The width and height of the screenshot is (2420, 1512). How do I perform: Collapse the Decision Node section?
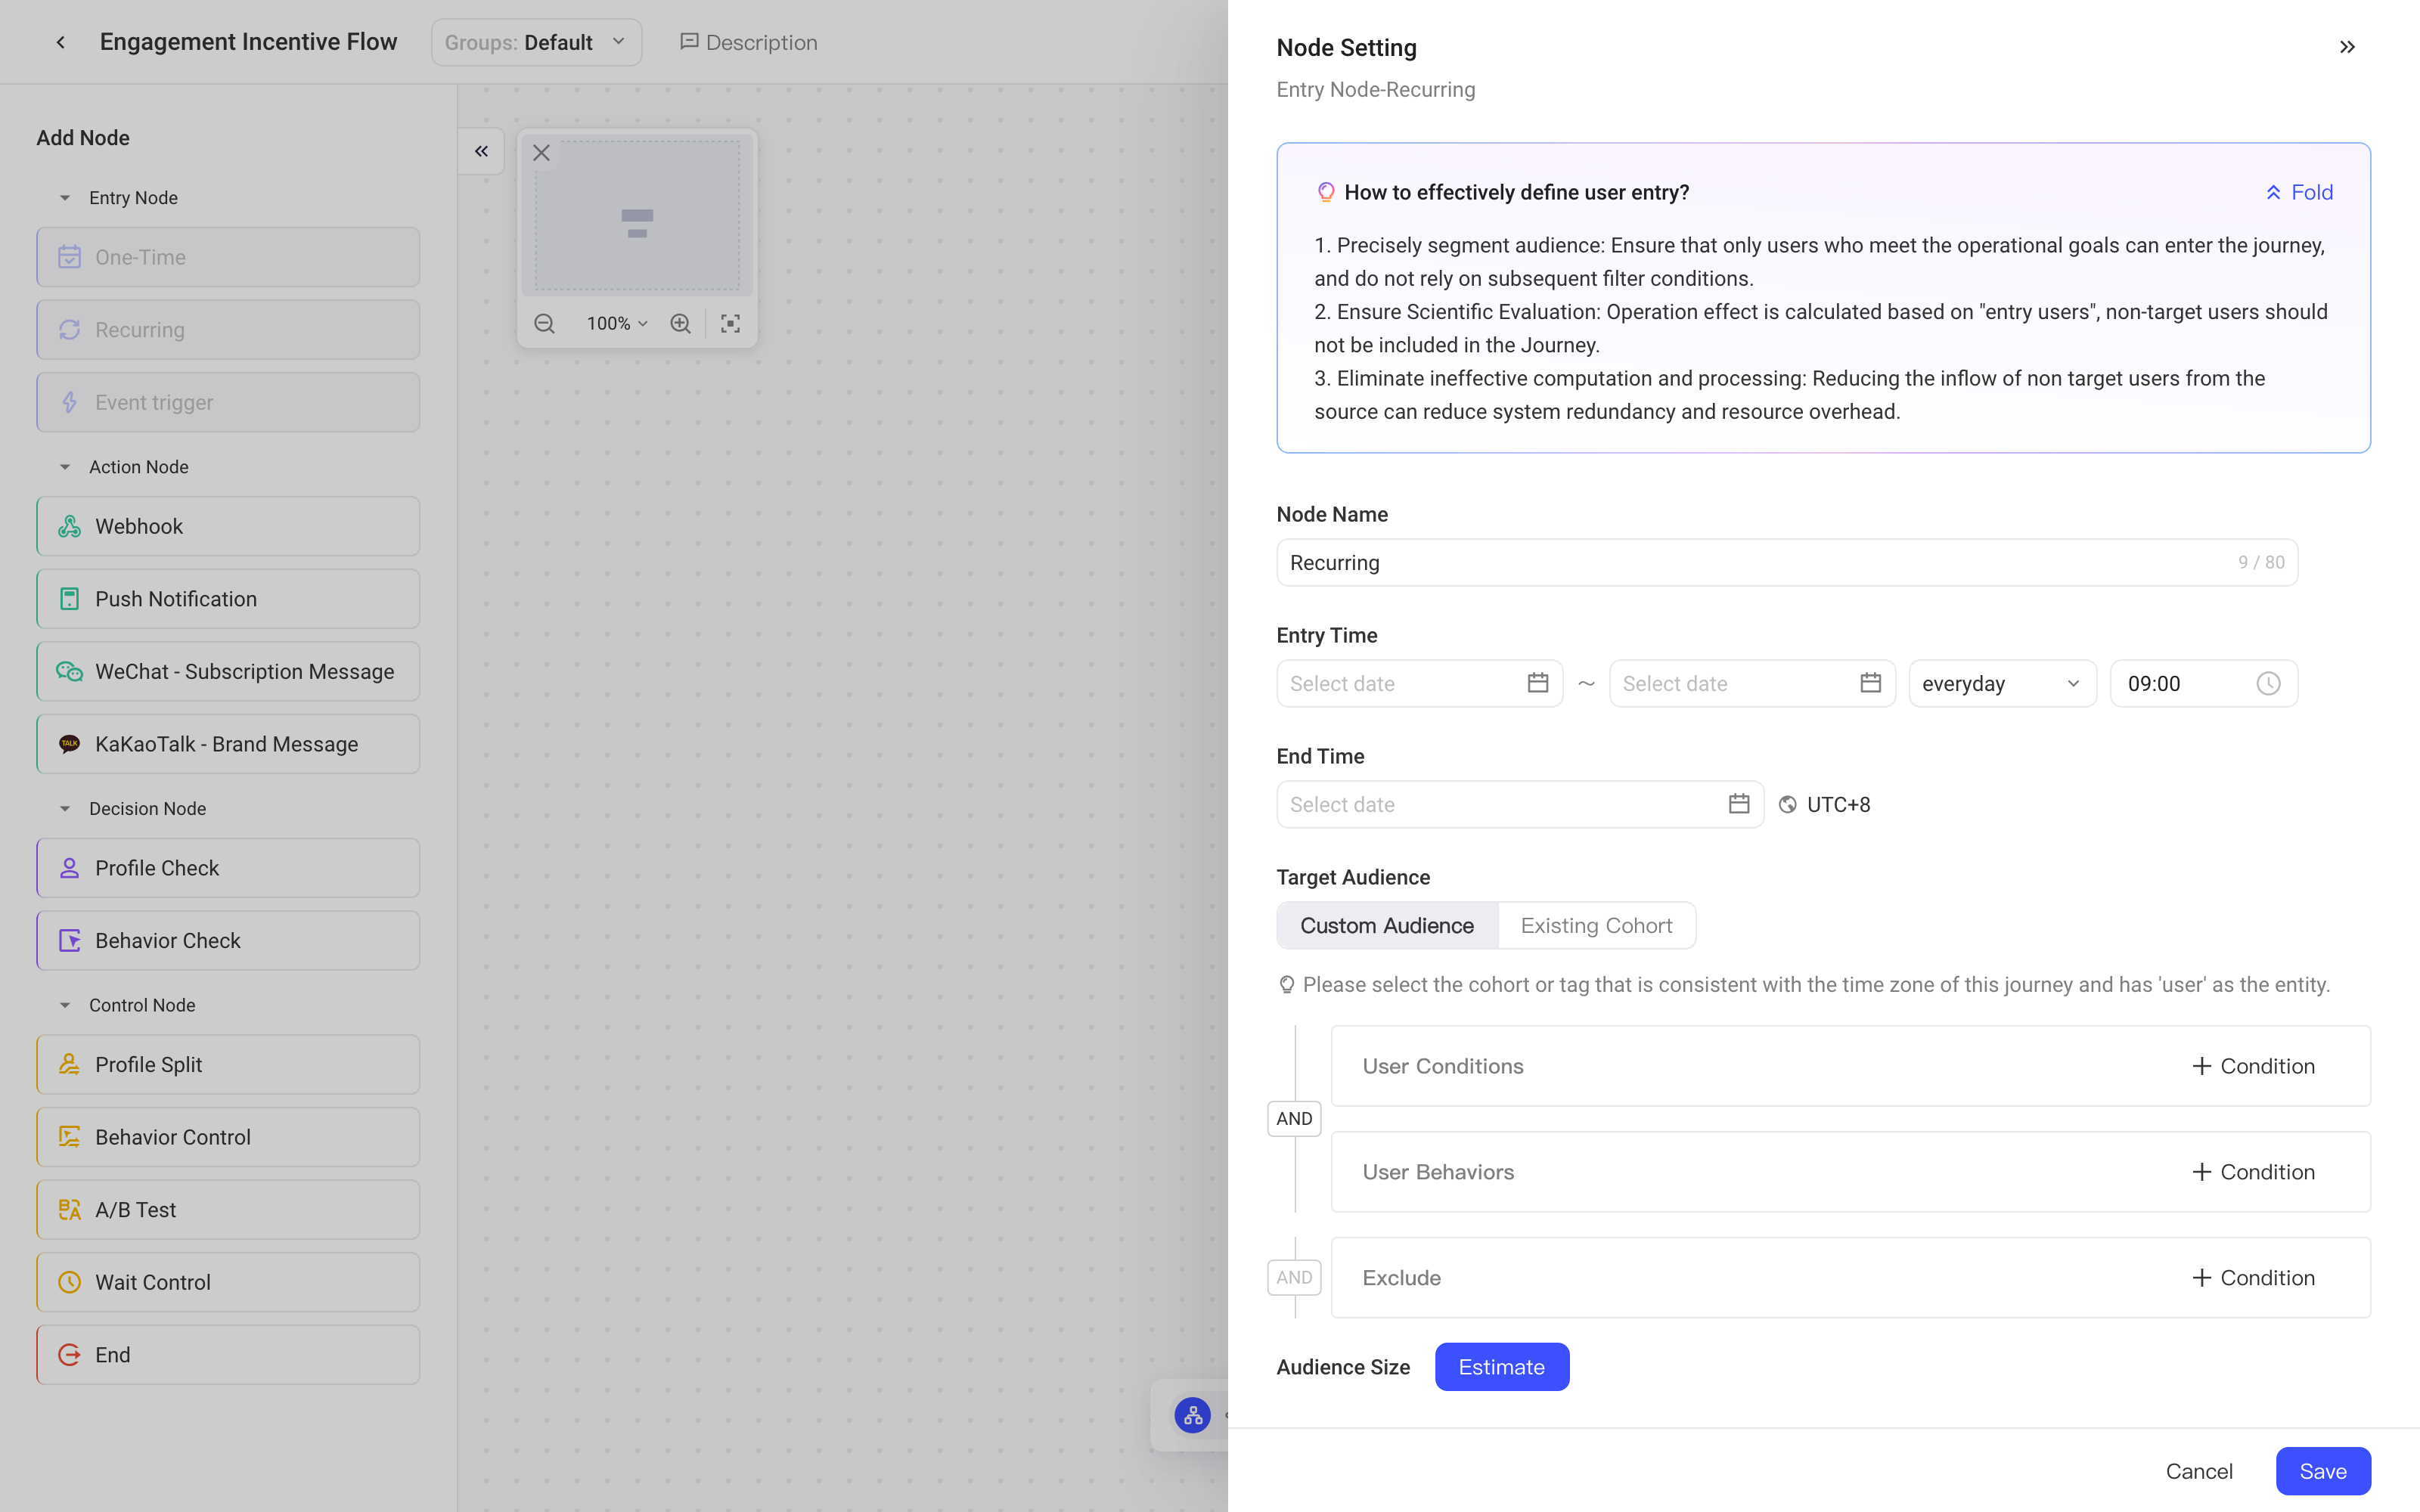(x=65, y=808)
